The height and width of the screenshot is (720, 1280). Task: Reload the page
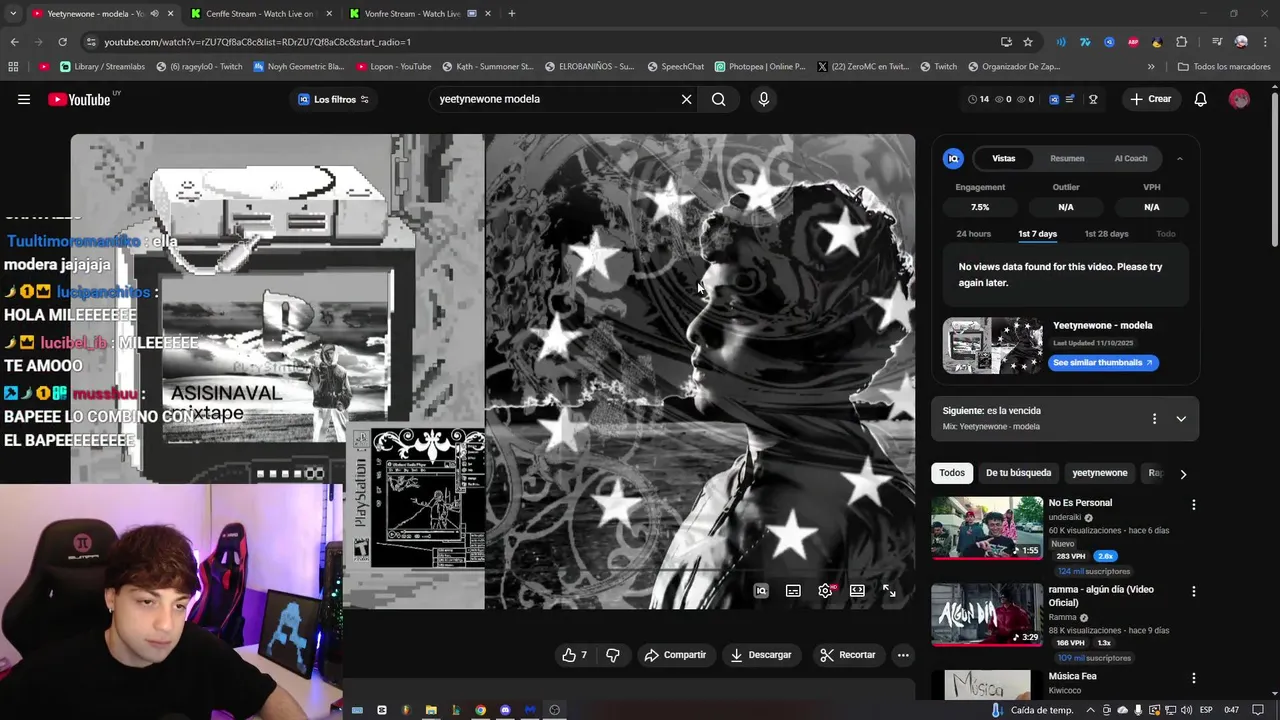(x=62, y=42)
